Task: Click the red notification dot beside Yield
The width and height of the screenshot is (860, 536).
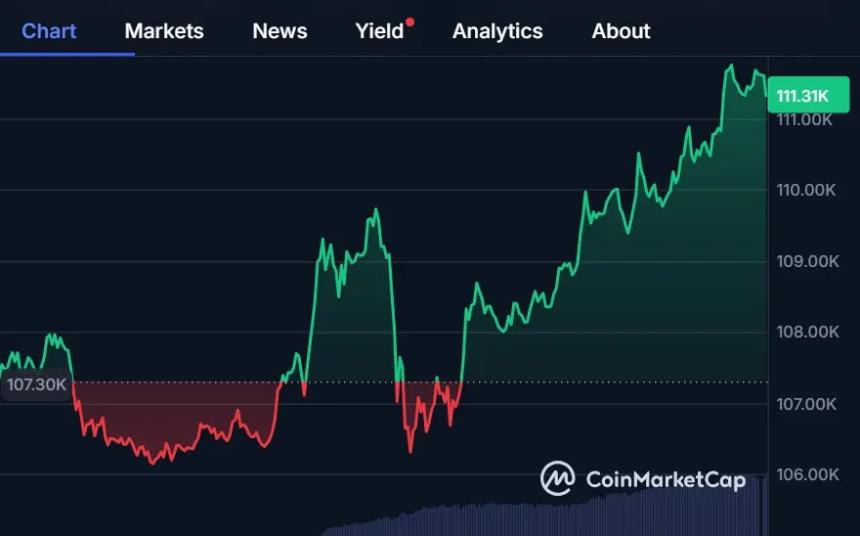Action: click(410, 21)
